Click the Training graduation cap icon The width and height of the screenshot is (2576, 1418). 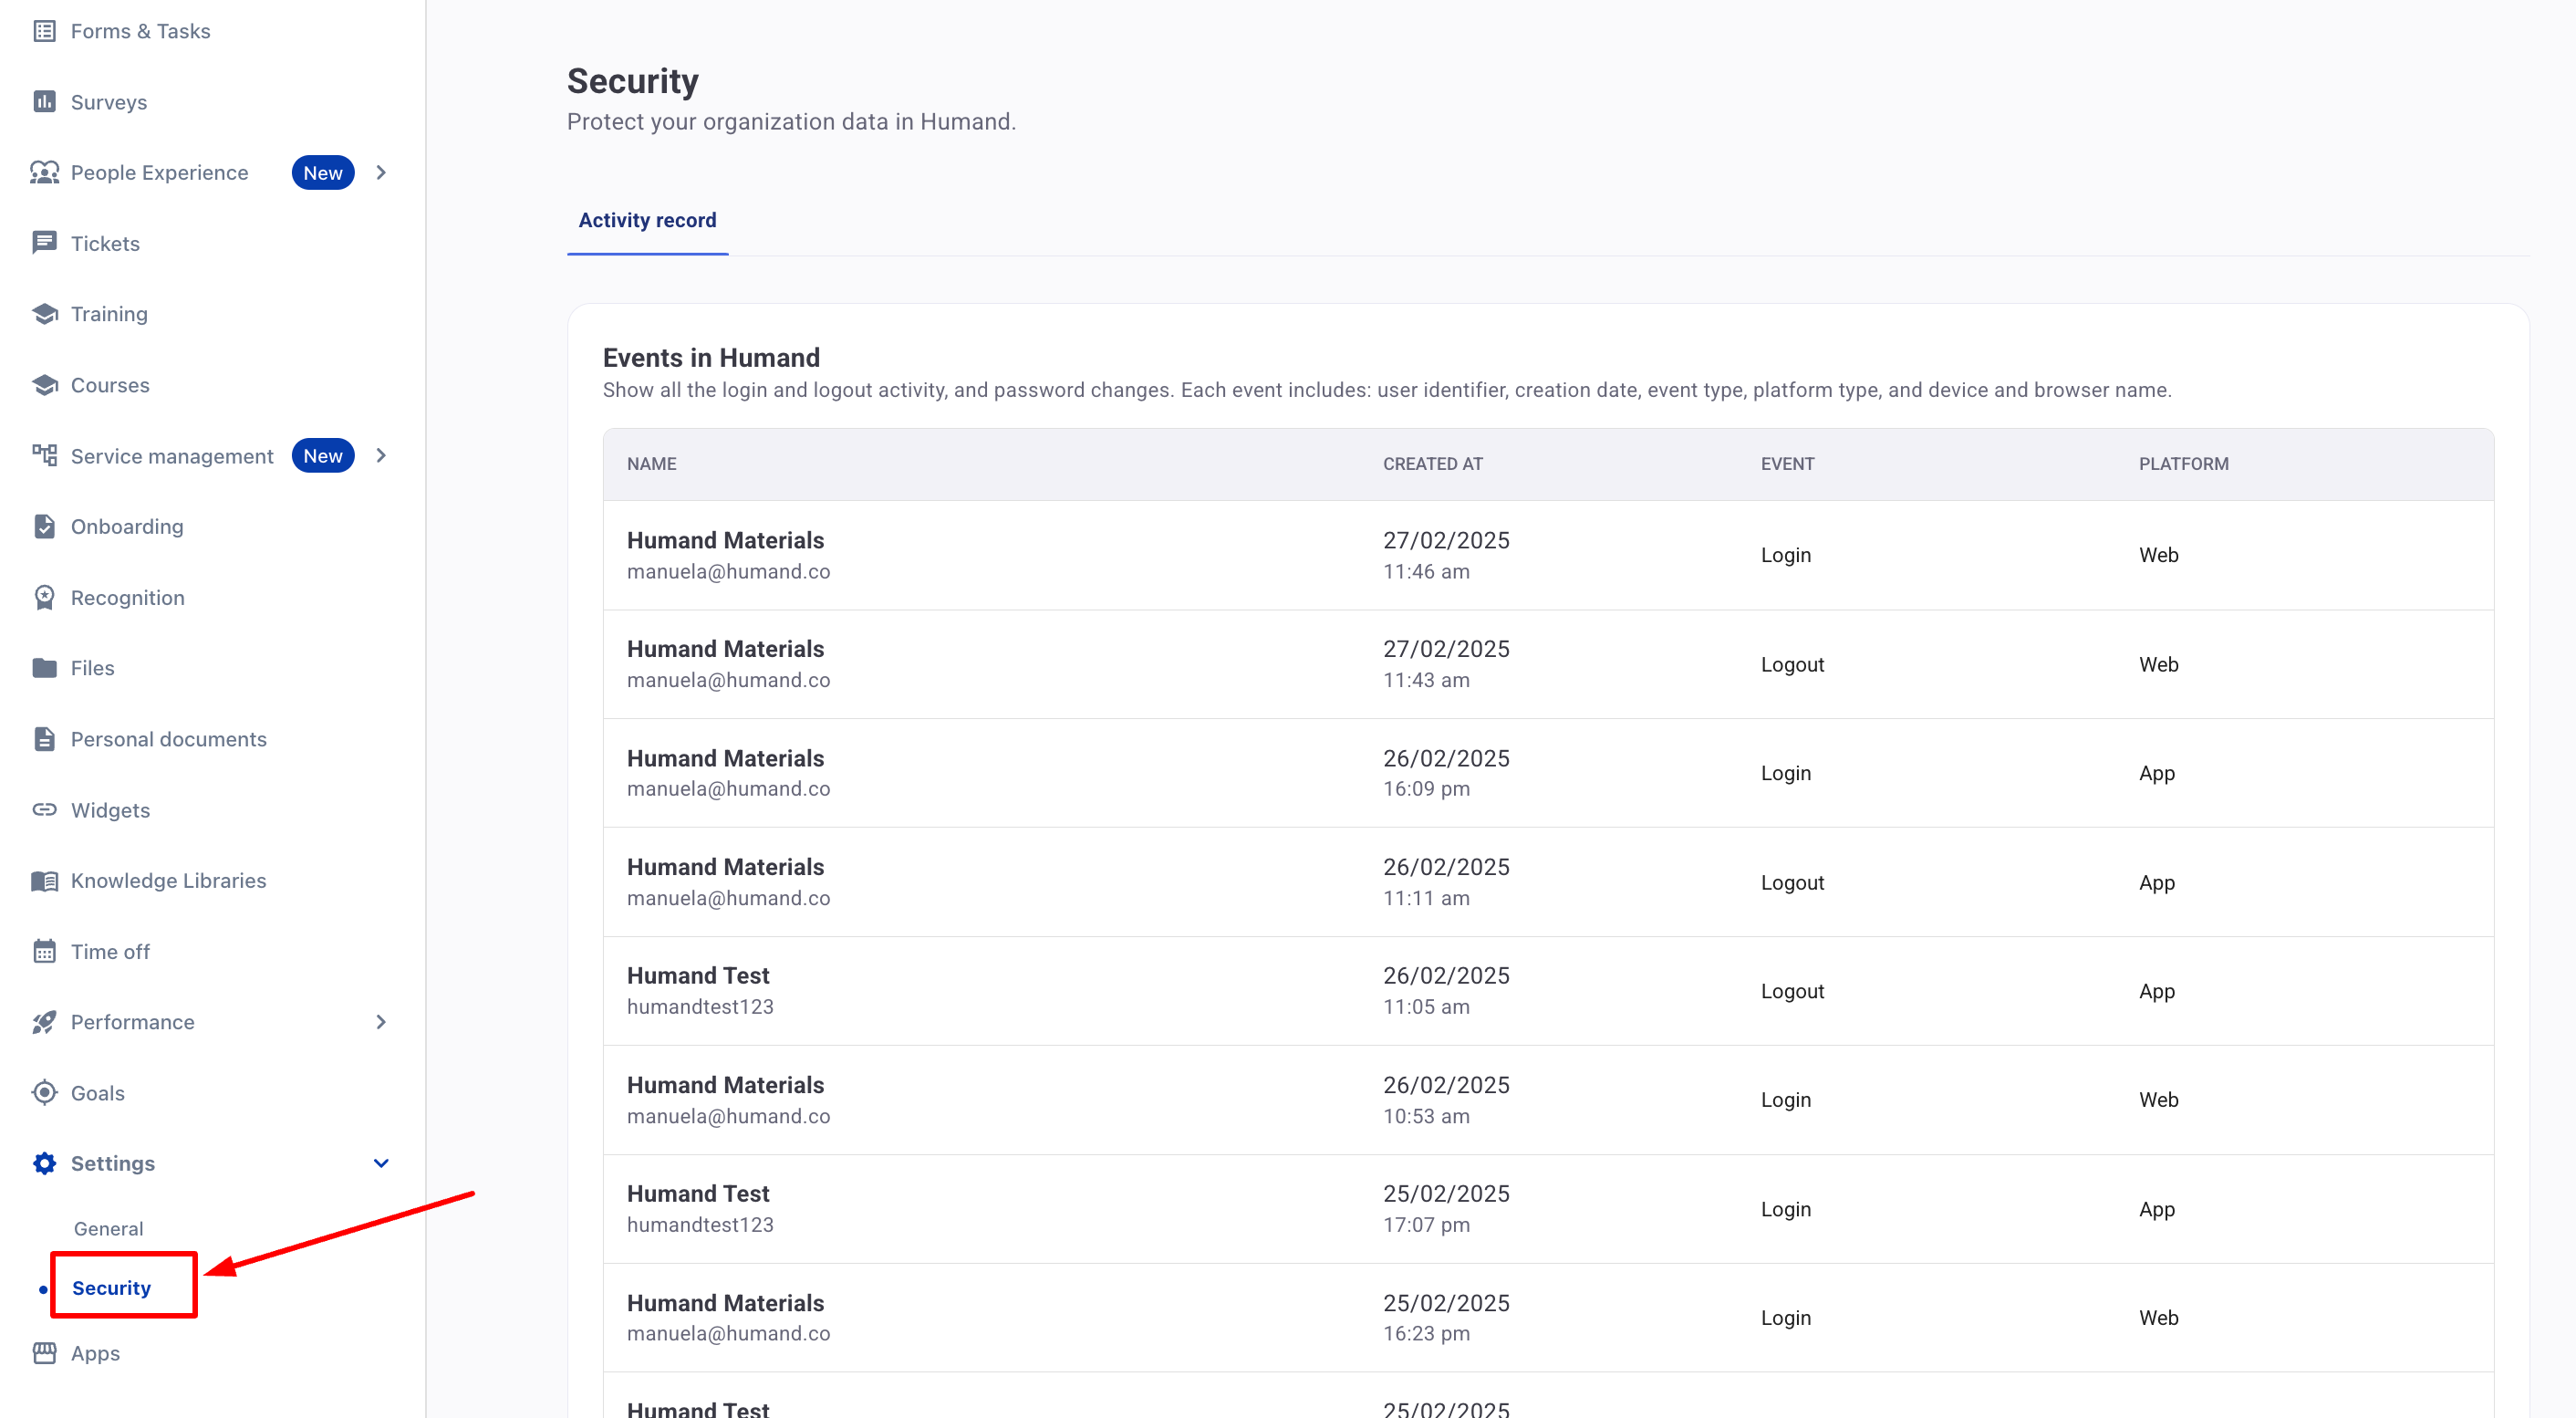(44, 314)
